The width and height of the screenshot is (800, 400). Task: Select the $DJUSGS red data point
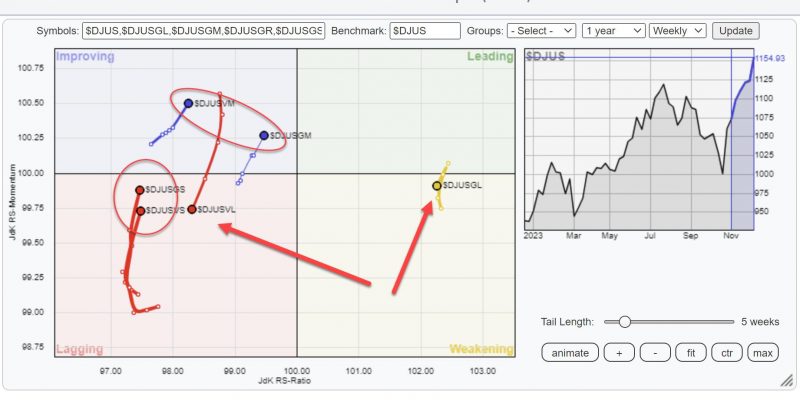(x=140, y=190)
